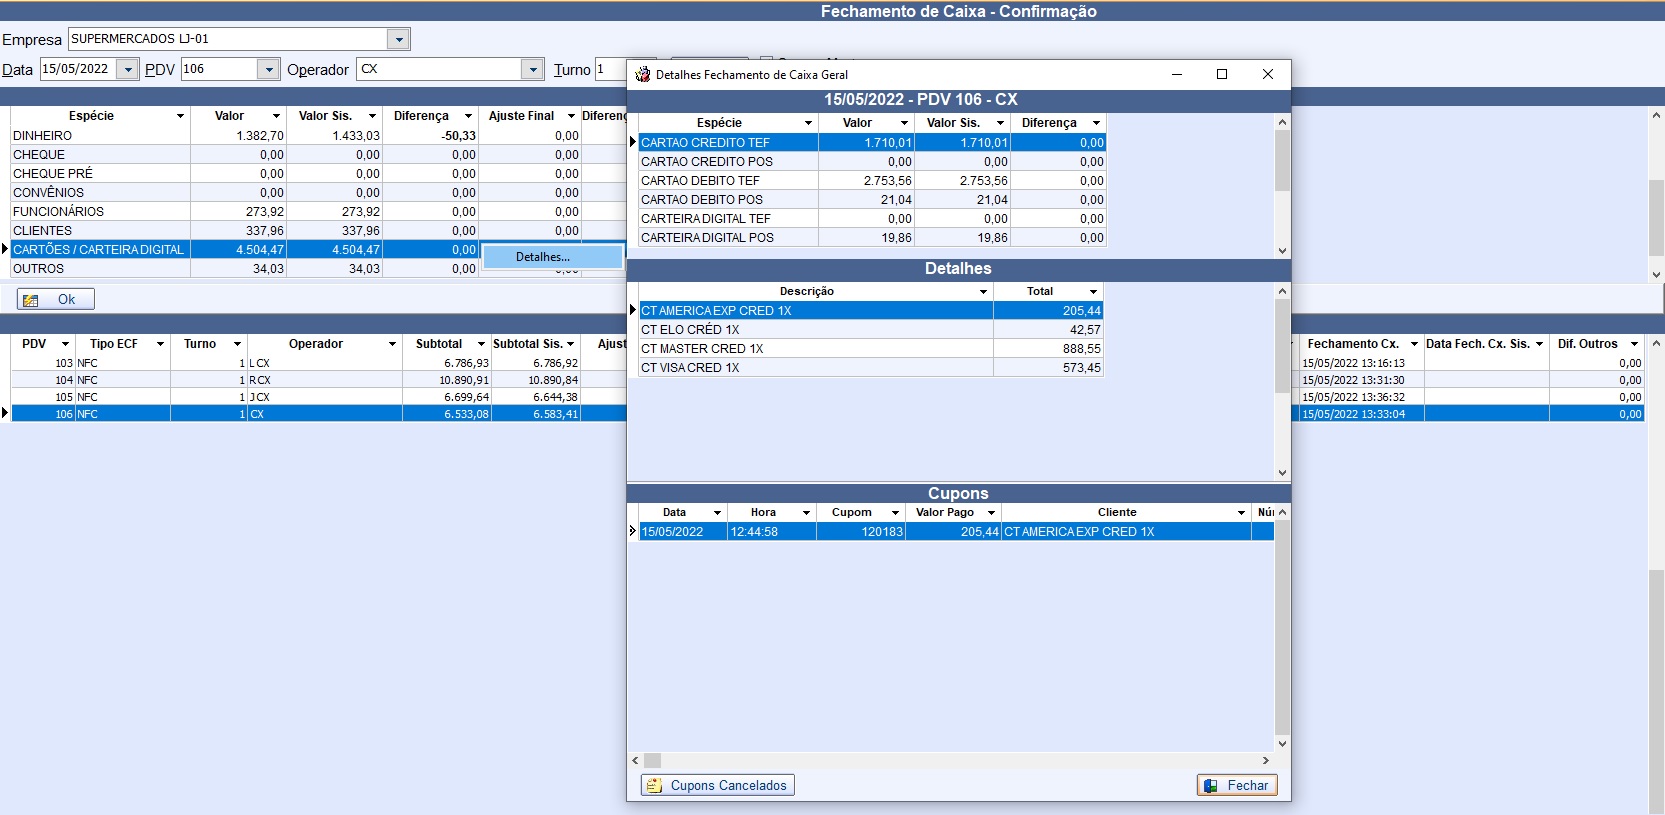The width and height of the screenshot is (1665, 815).
Task: Open Descrição column filter arrow
Action: click(x=983, y=292)
